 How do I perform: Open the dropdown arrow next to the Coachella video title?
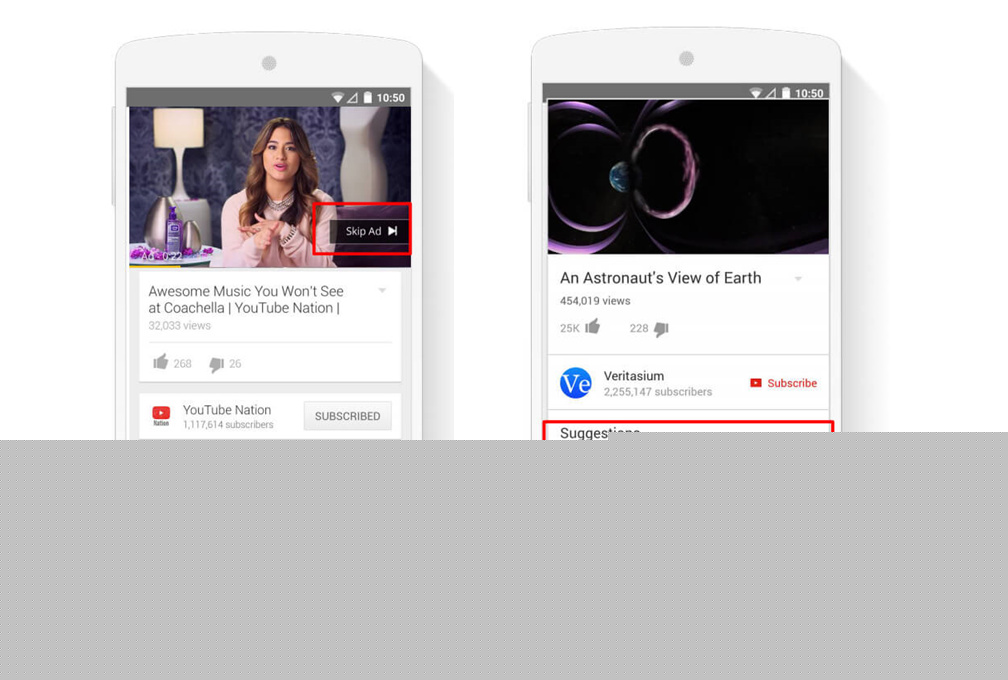pyautogui.click(x=382, y=291)
